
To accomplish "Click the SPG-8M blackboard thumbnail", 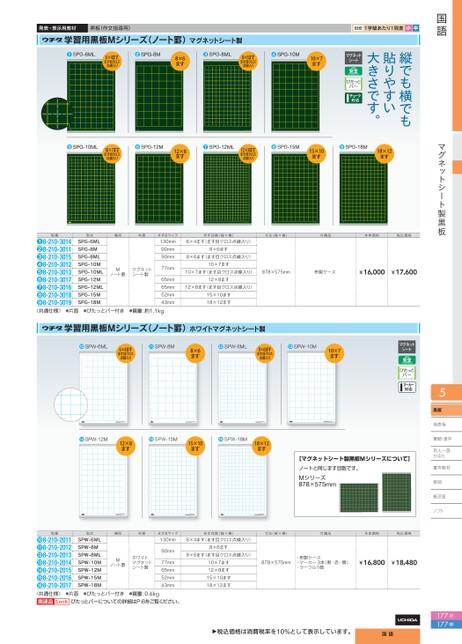I will click(x=159, y=96).
